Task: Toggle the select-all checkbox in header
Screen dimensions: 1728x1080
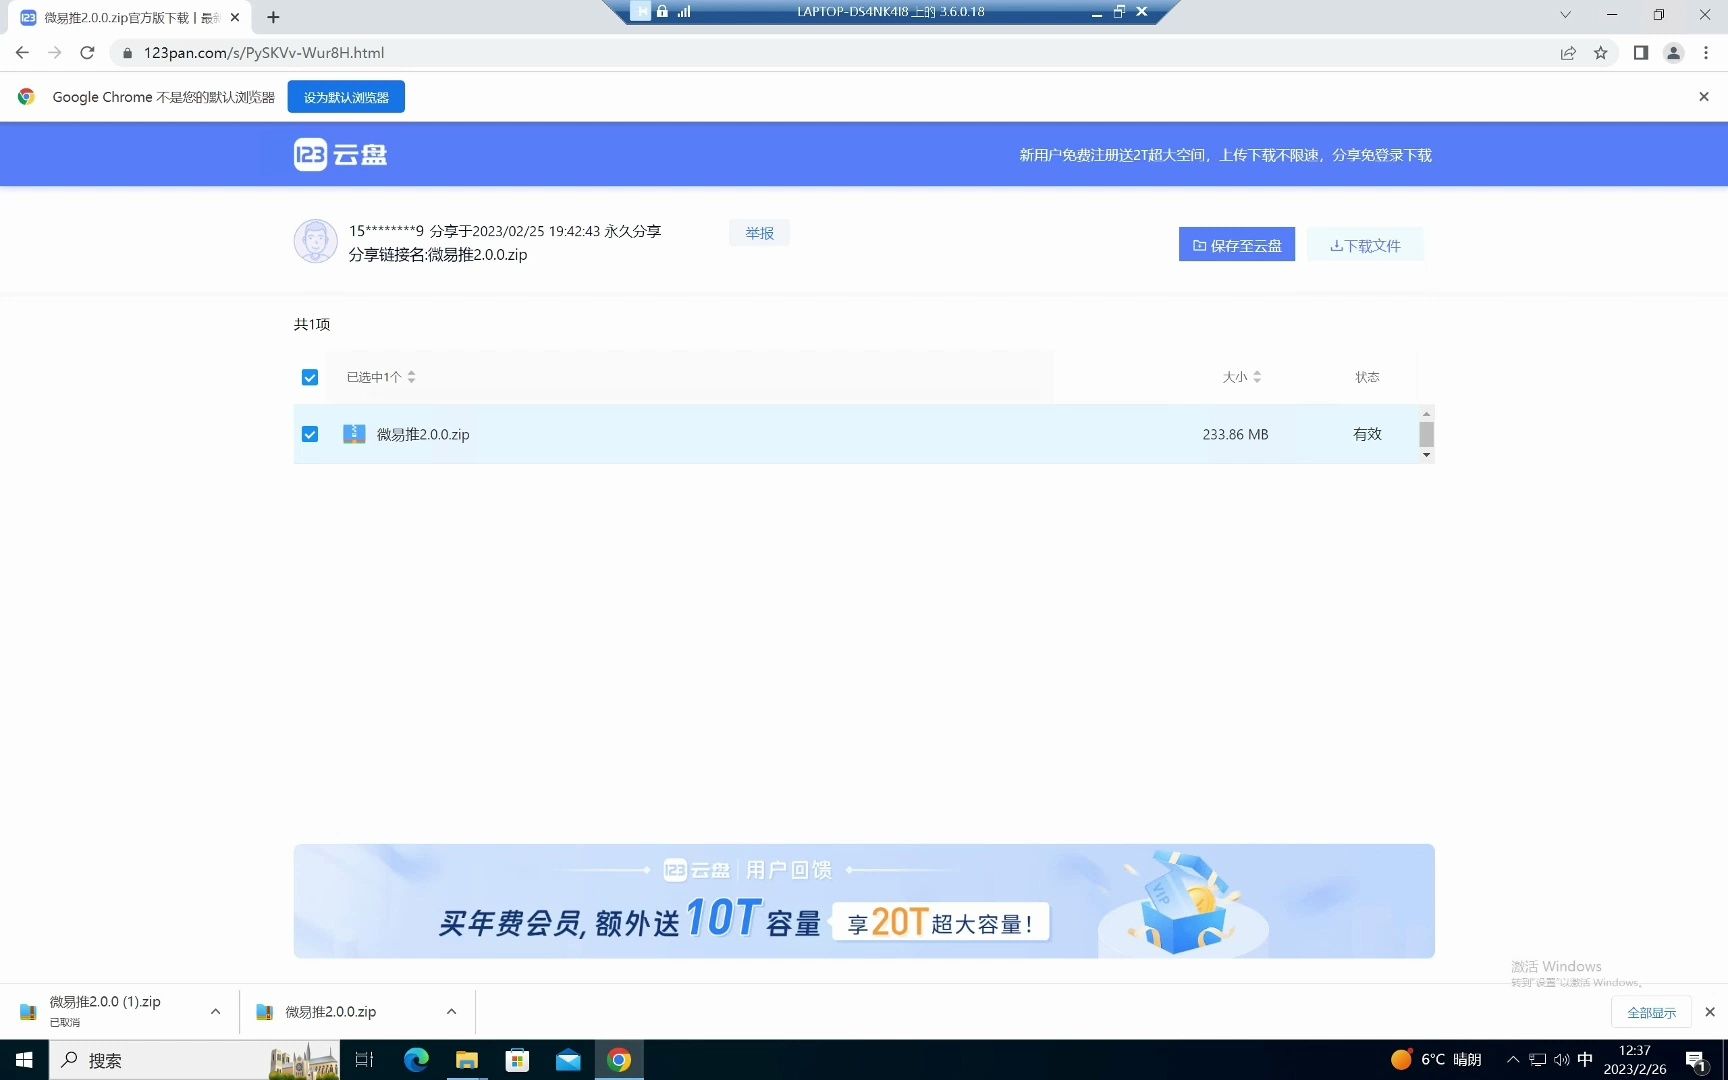Action: 310,377
